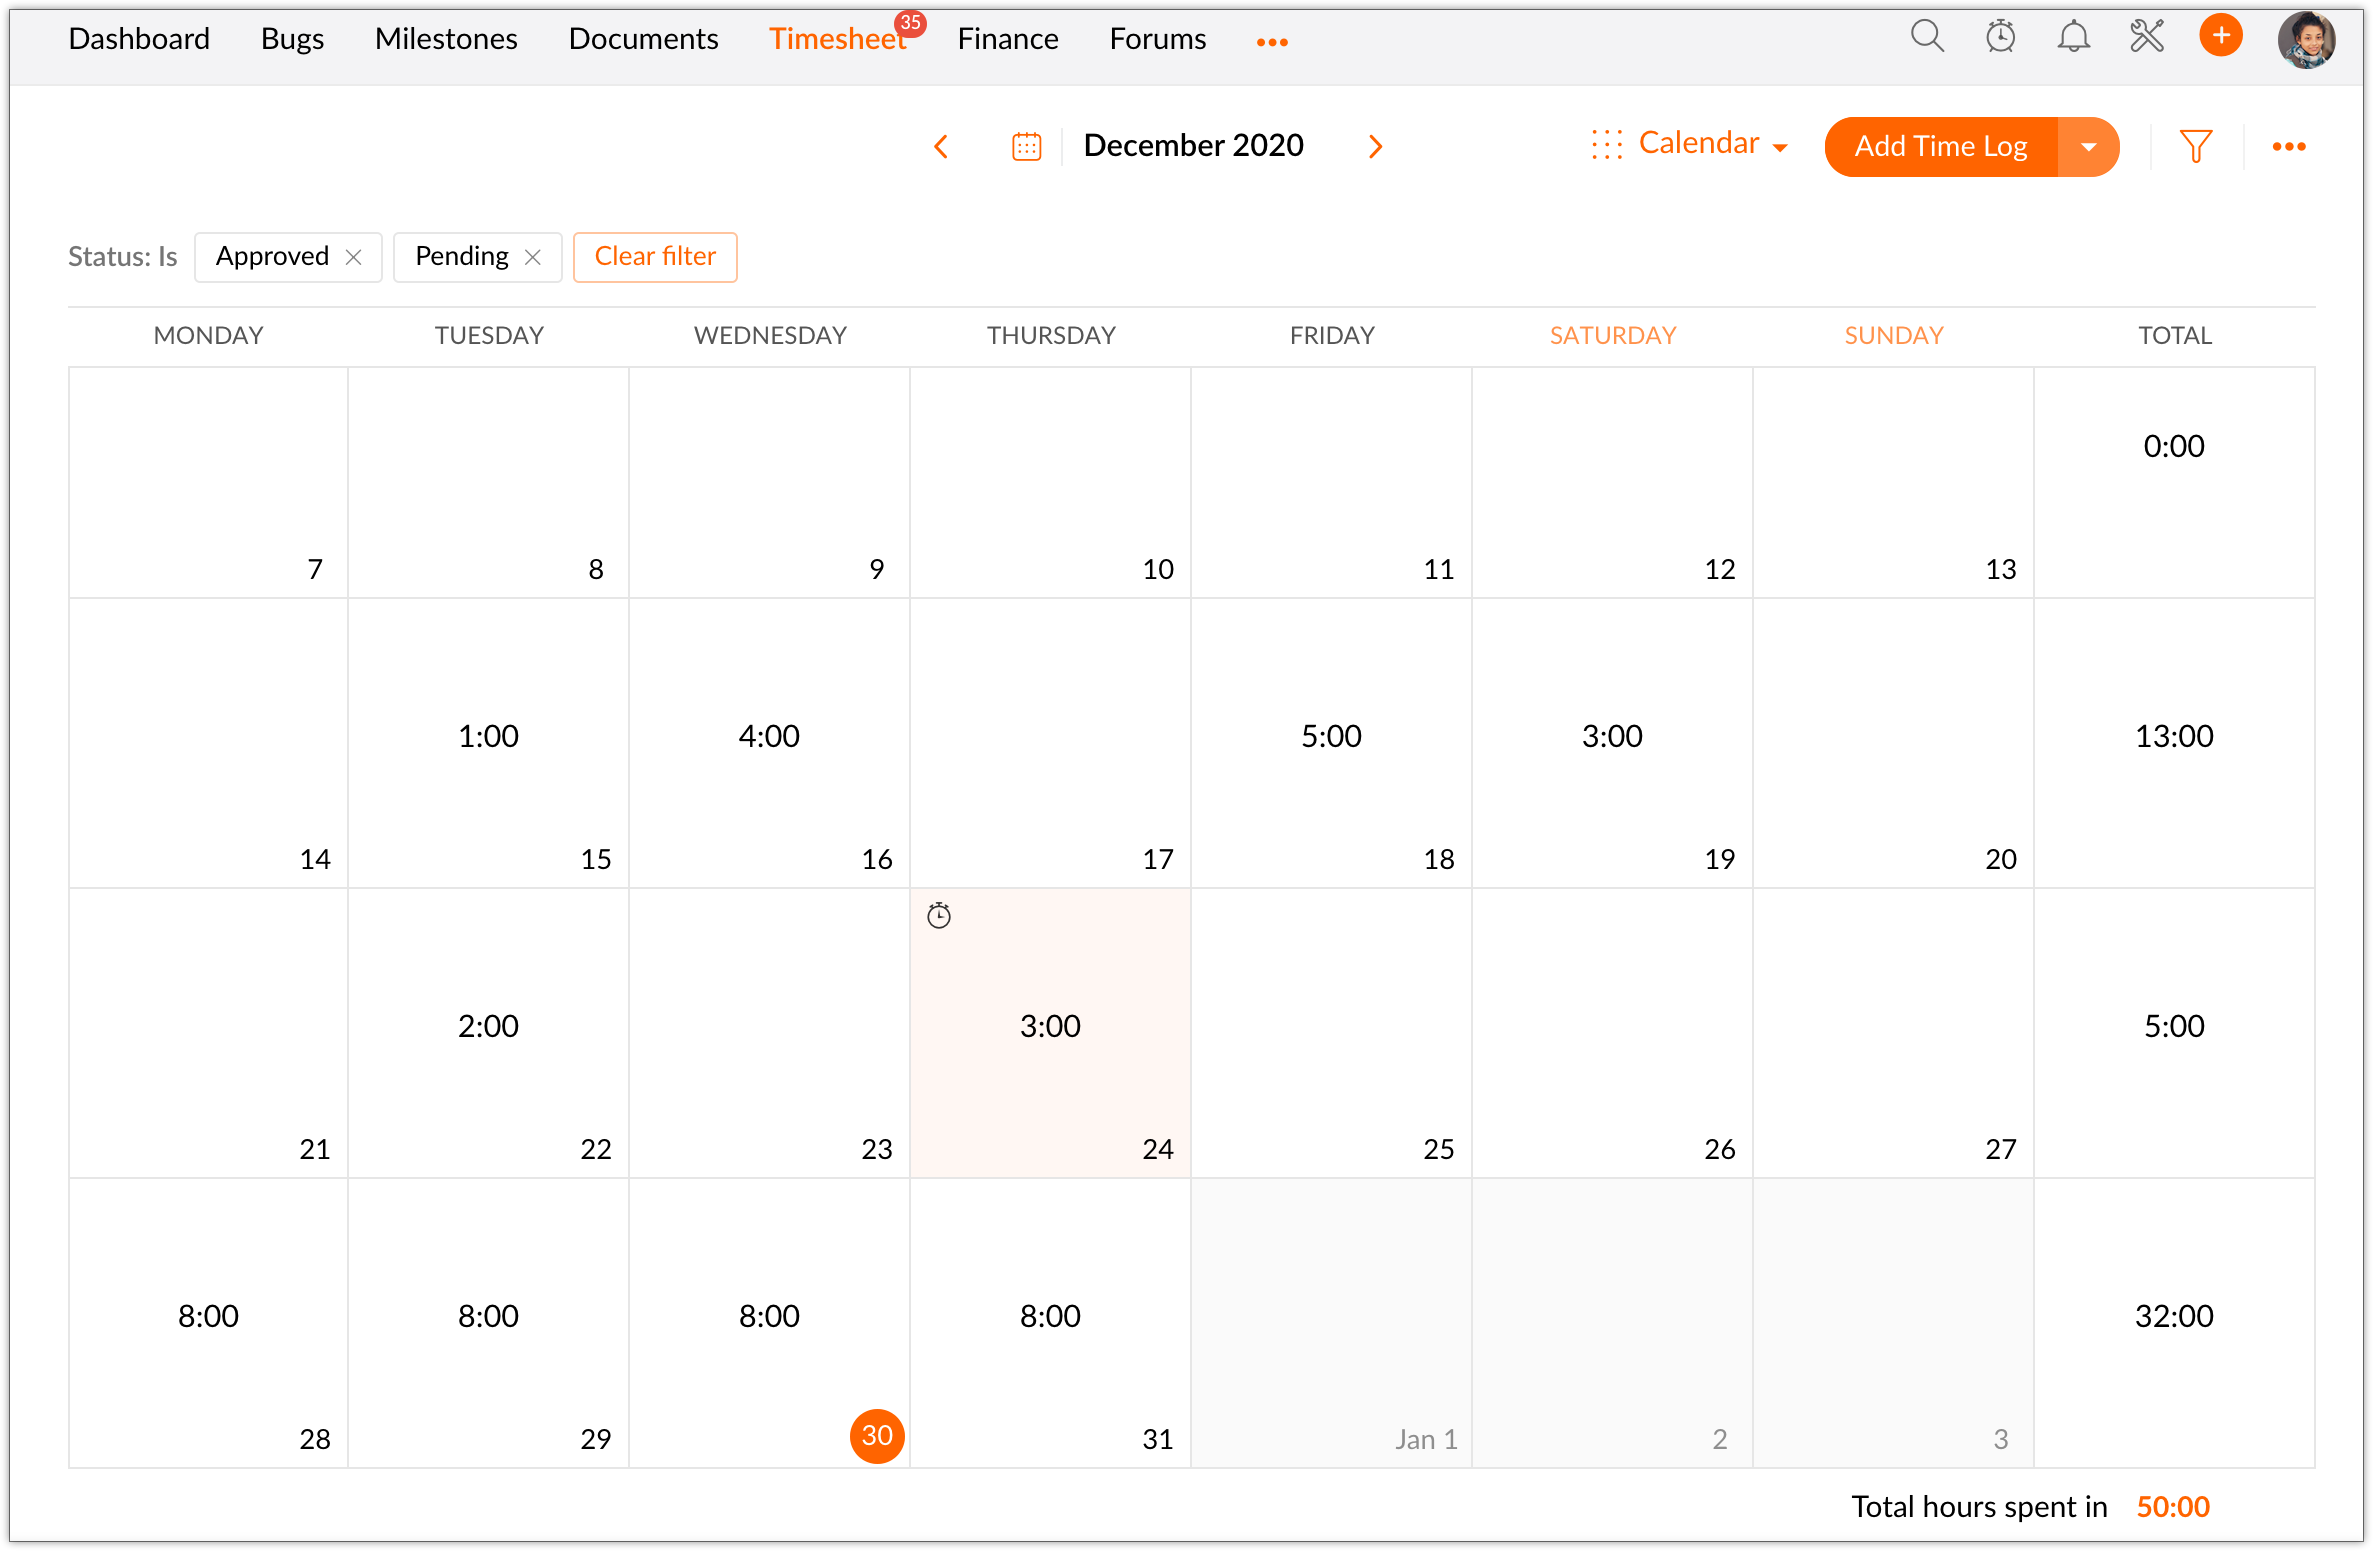Screen dimensions: 2373x1551
Task: Click the timer icon on December 24
Action: pyautogui.click(x=938, y=915)
